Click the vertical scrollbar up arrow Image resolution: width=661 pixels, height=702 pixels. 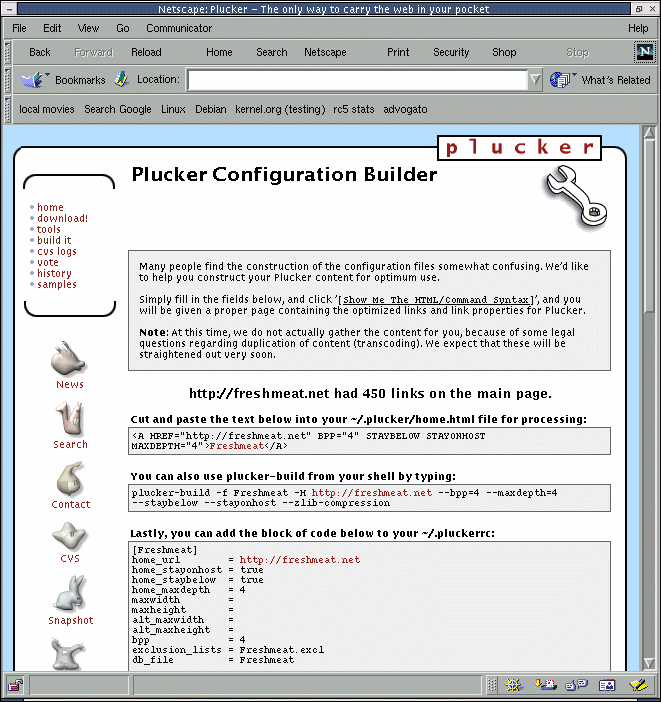pos(649,133)
